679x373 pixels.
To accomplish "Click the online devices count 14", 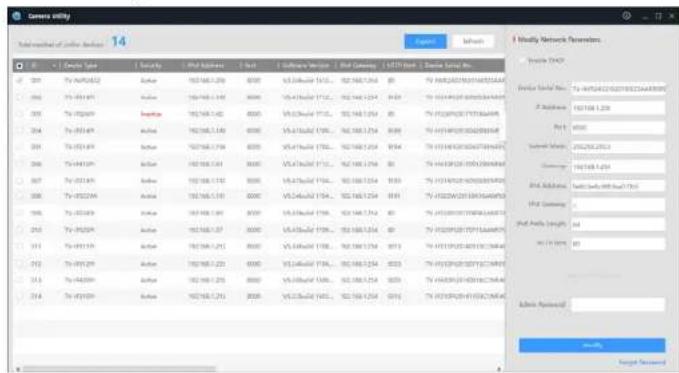I will 119,42.
